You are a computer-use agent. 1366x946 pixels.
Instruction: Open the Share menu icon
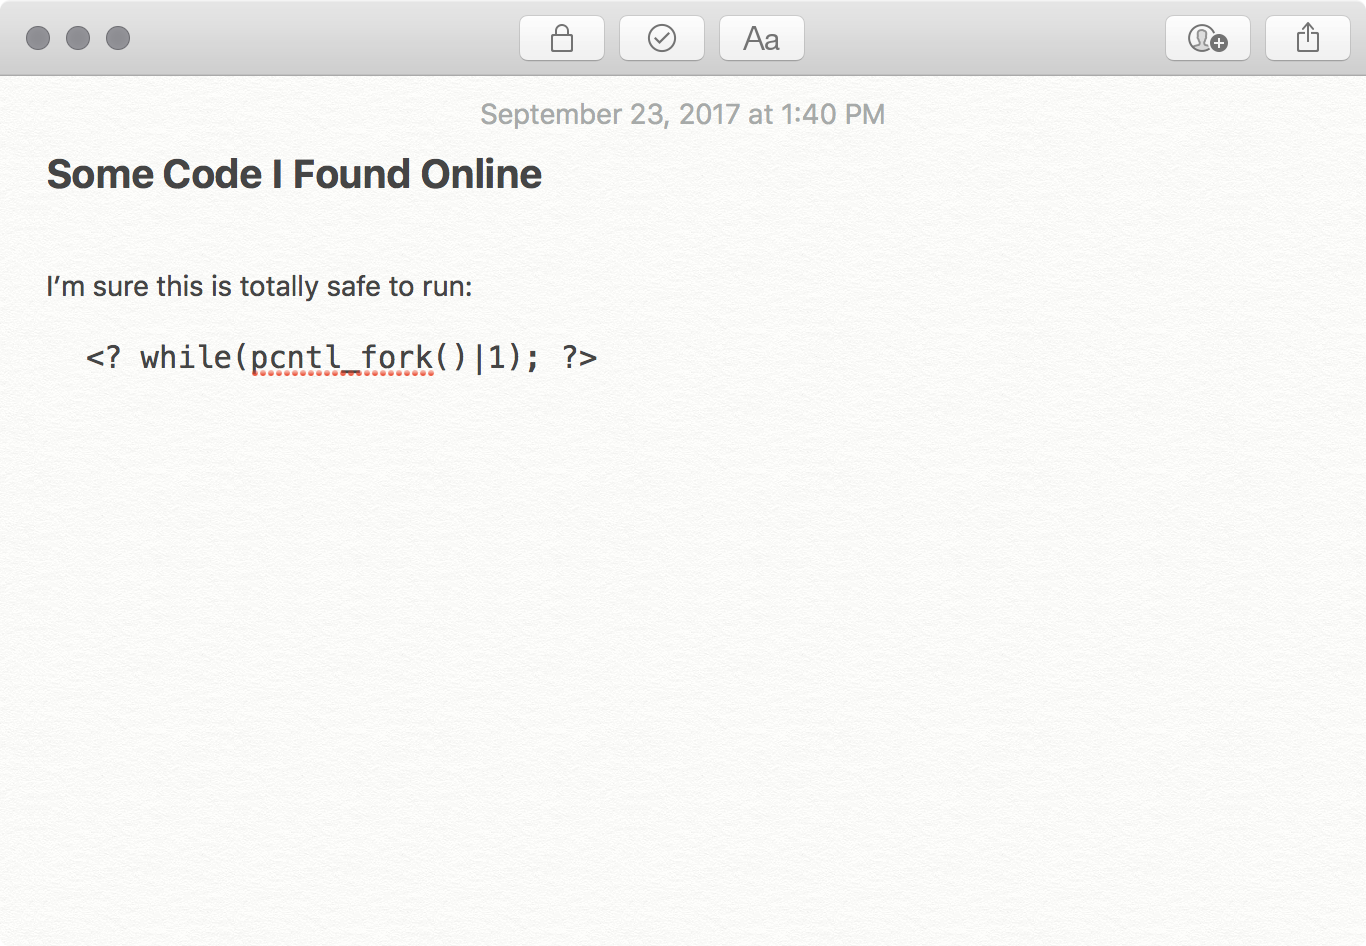click(x=1308, y=38)
